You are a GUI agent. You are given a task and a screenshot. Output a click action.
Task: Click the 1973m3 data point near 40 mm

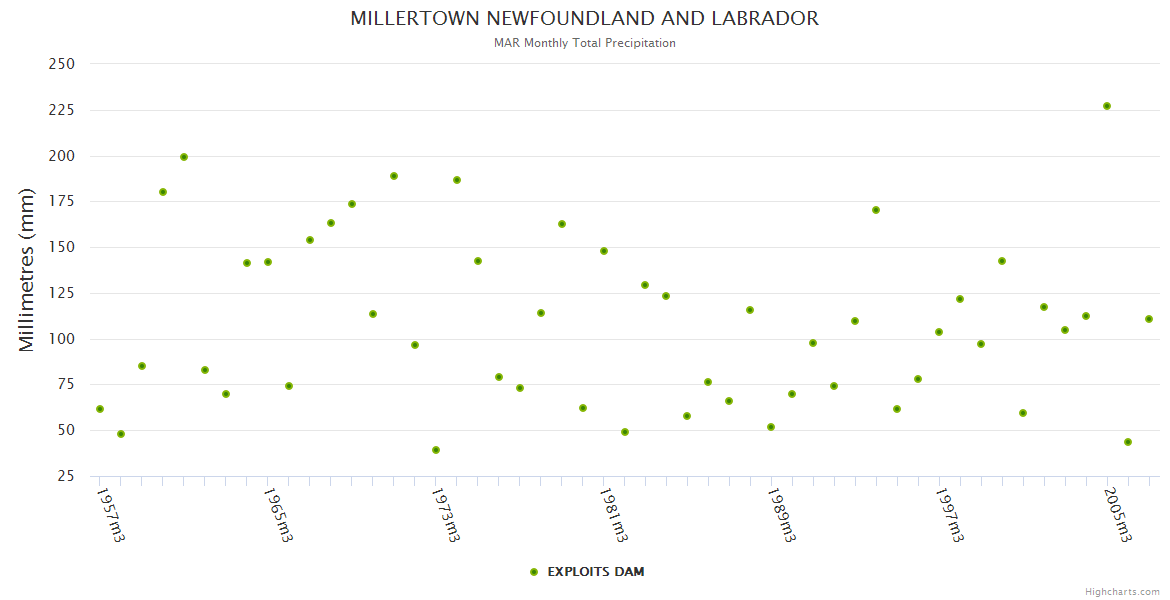coord(436,450)
